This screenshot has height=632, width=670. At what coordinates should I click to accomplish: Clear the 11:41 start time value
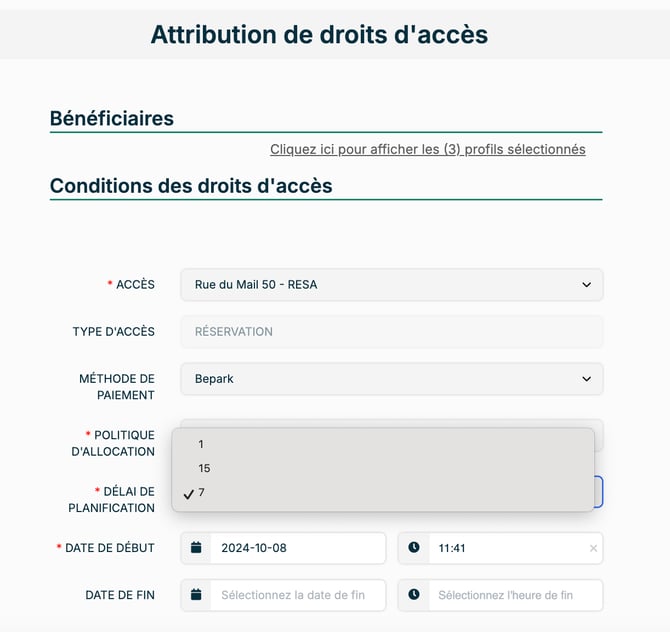click(x=593, y=548)
